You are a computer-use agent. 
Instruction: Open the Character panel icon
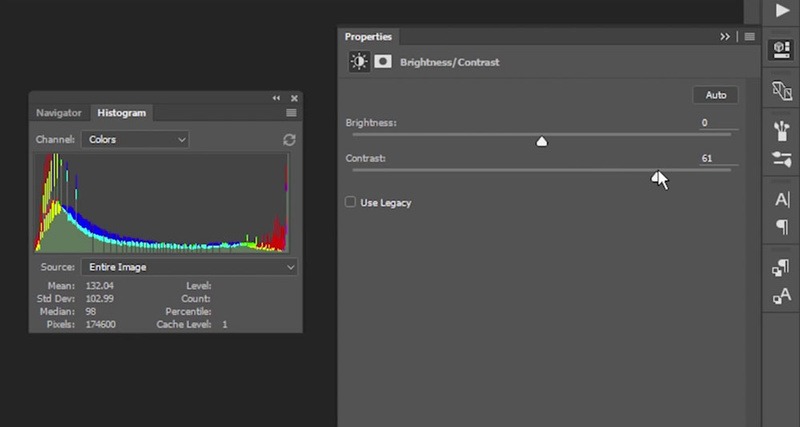pyautogui.click(x=782, y=199)
